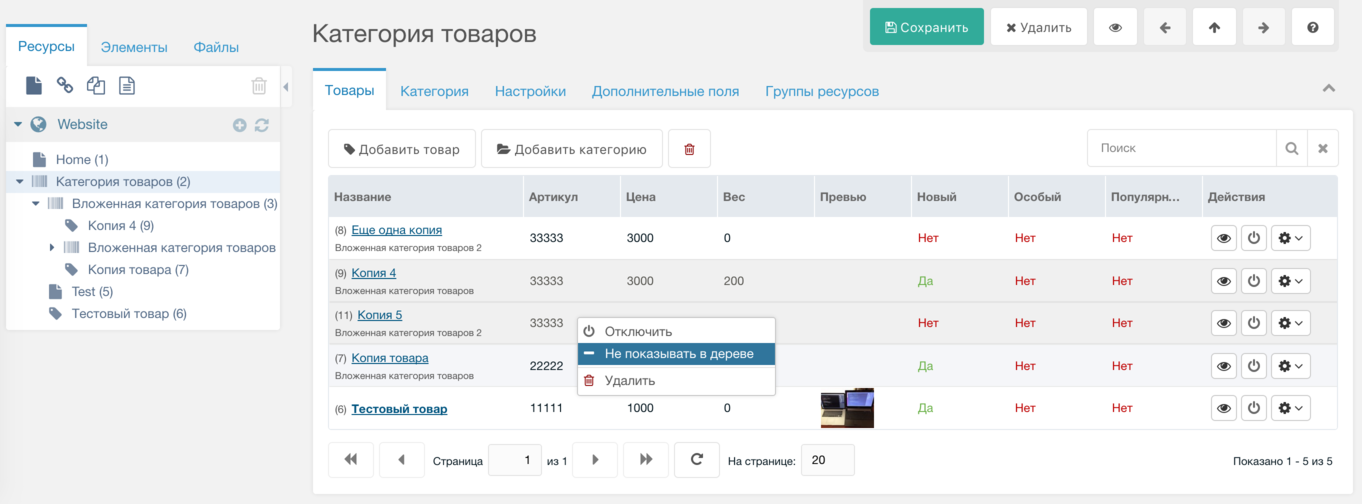Select Home (1) in the resource tree
Viewport: 1362px width, 504px height.
(82, 160)
